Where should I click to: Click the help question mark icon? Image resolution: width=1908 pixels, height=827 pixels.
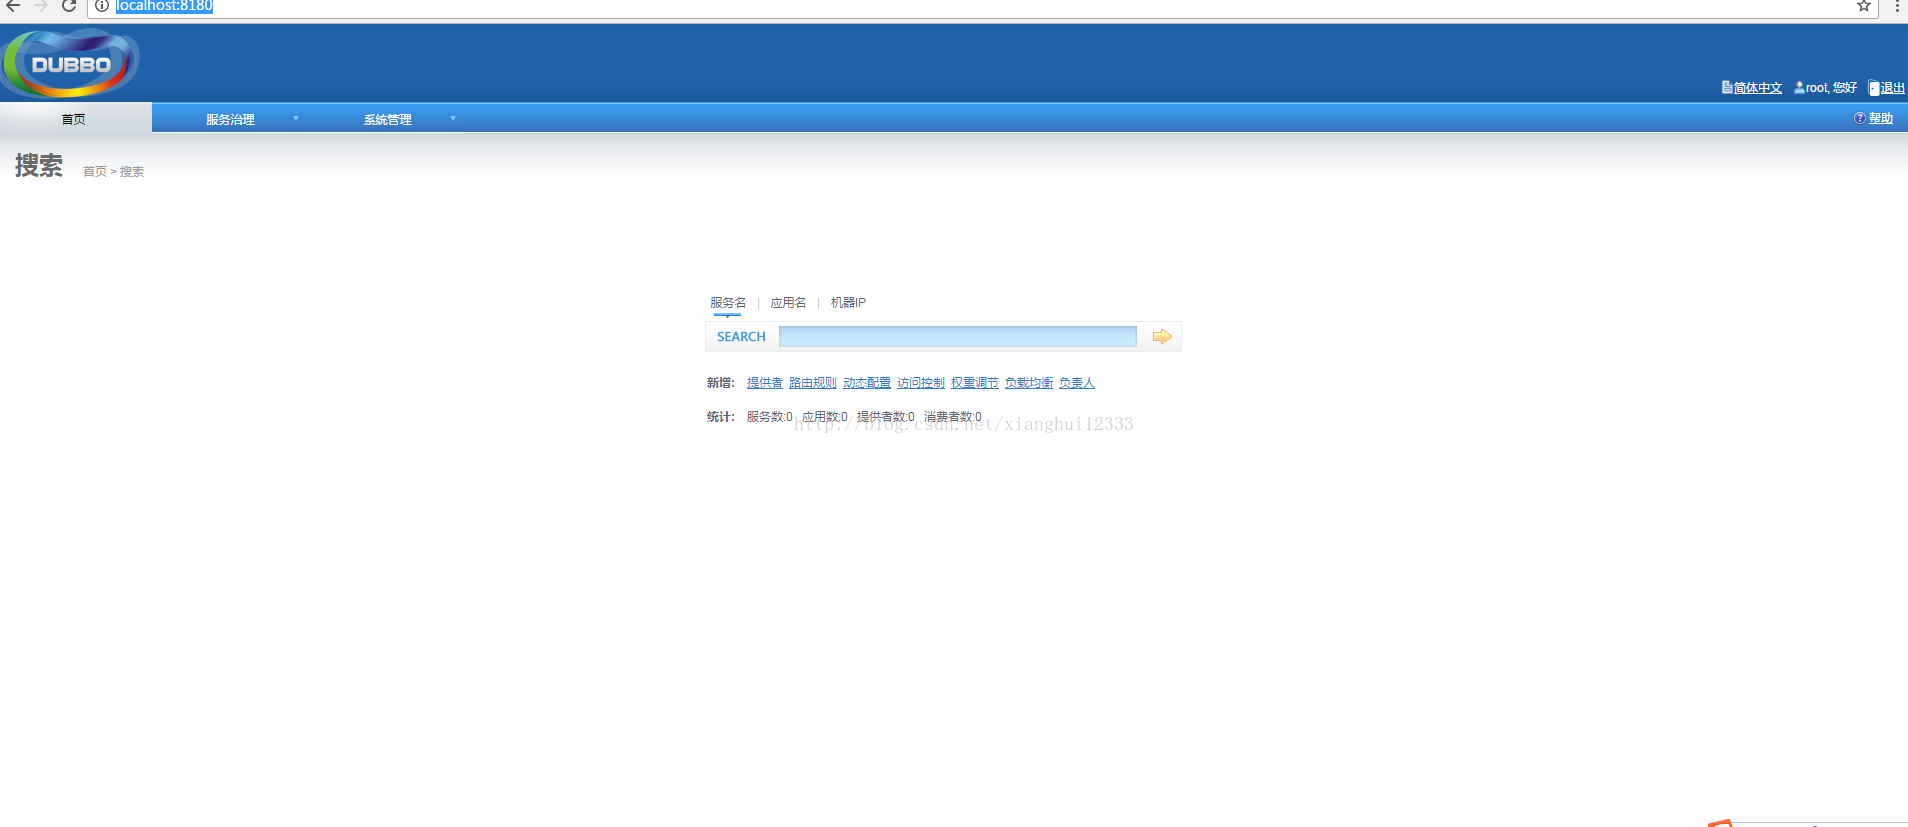[x=1859, y=118]
